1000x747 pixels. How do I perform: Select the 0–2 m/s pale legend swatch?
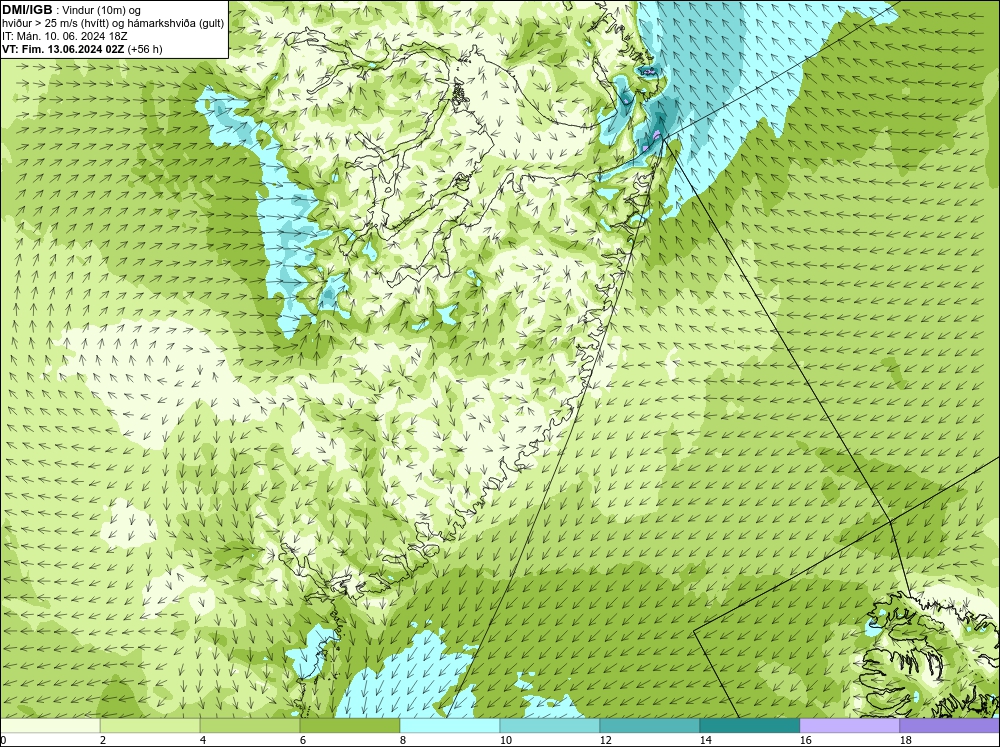pos(50,726)
